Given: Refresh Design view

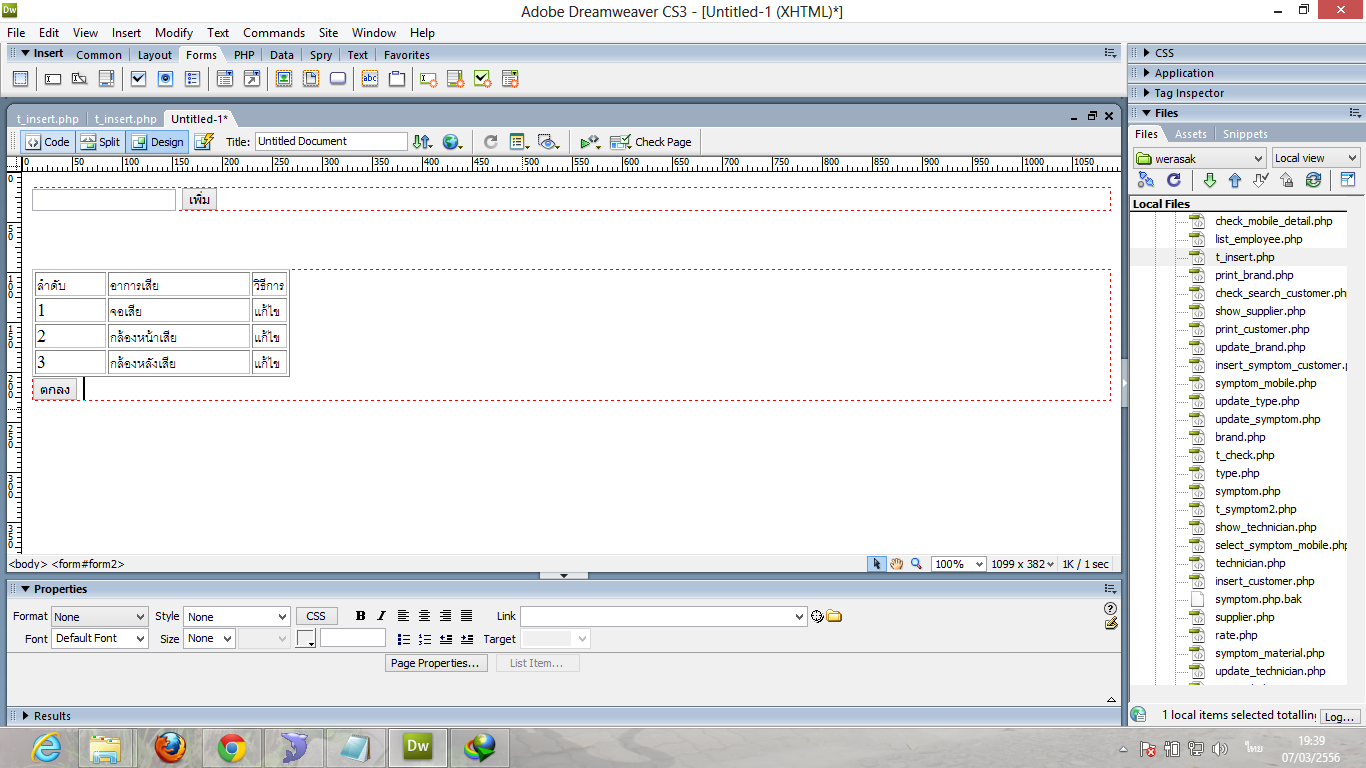Looking at the screenshot, I should click(x=490, y=142).
